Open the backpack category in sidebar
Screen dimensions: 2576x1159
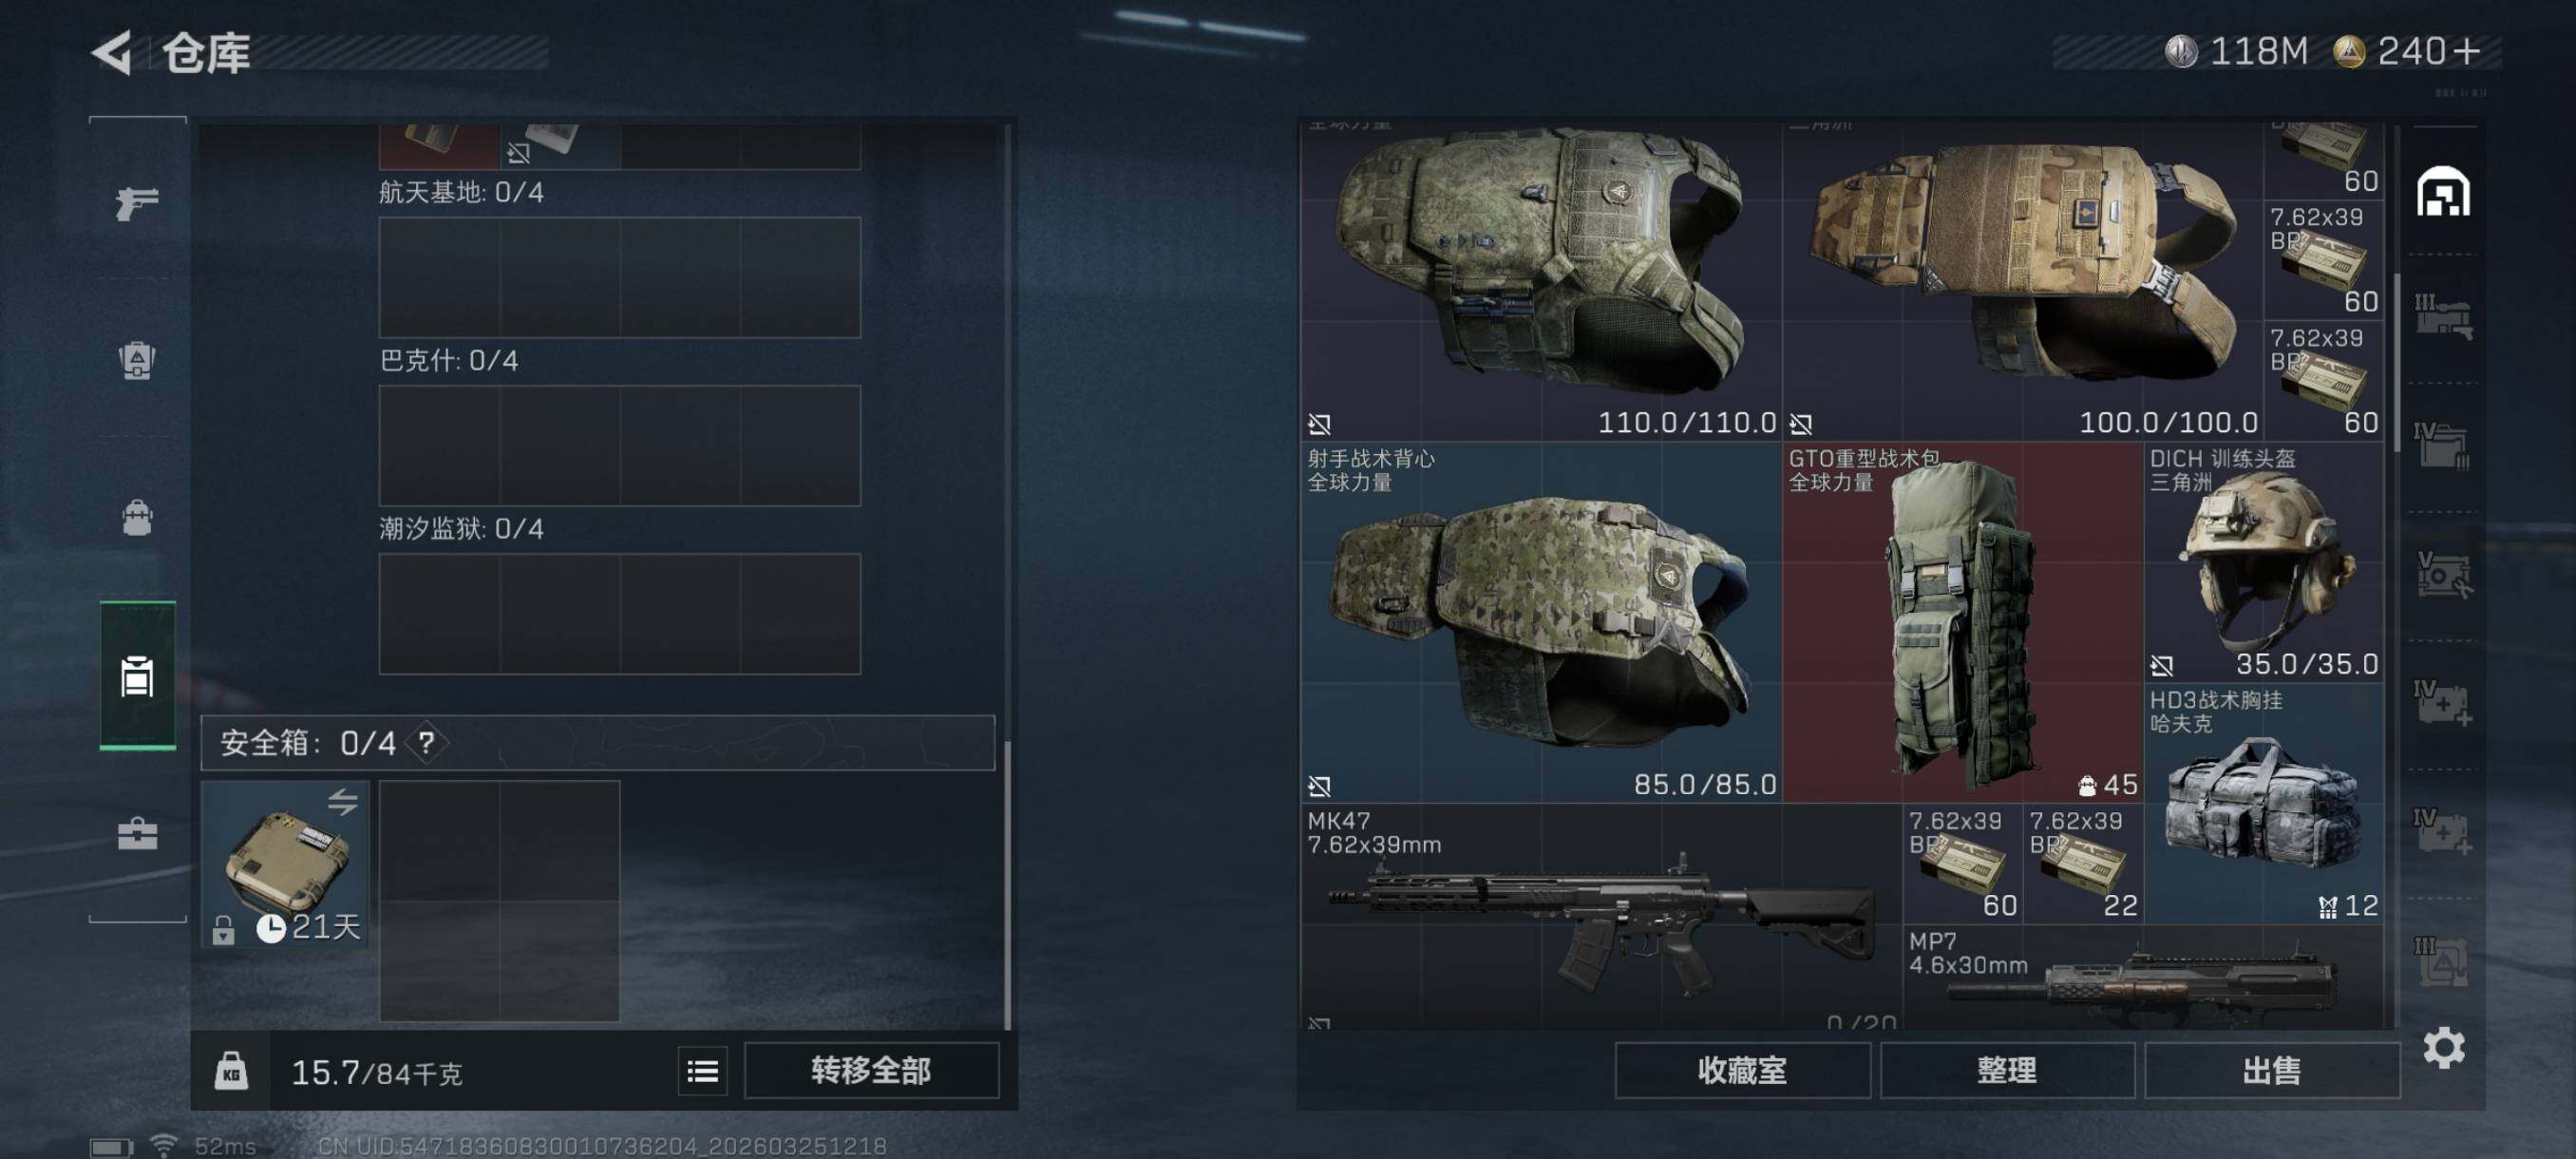click(x=137, y=518)
